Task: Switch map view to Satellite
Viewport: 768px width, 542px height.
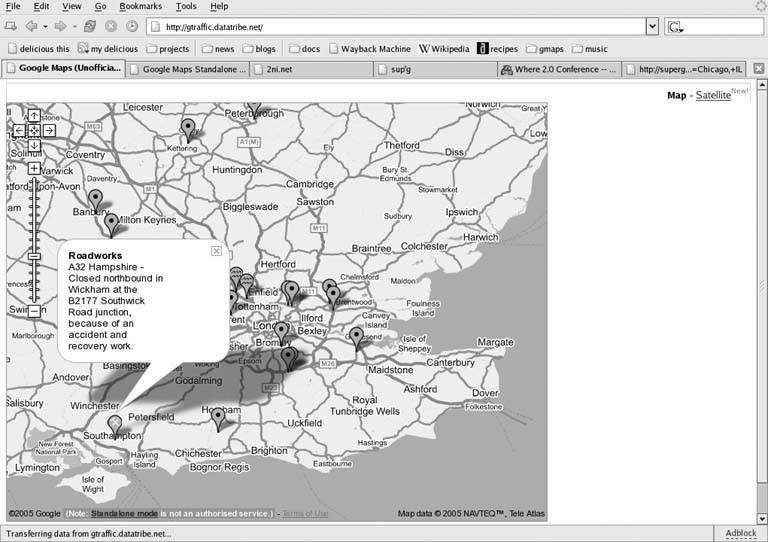Action: (713, 95)
